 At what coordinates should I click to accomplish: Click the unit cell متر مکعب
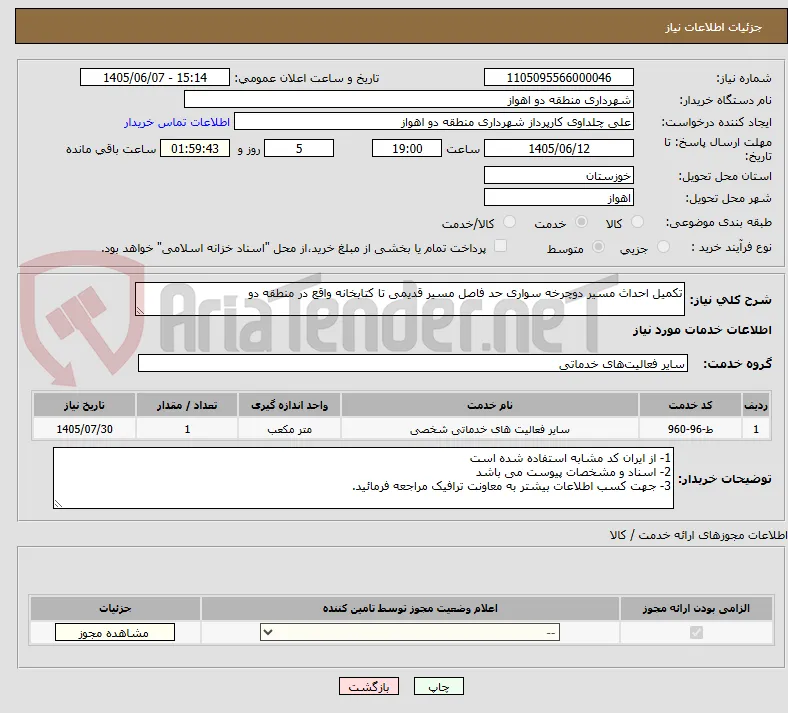(x=289, y=429)
